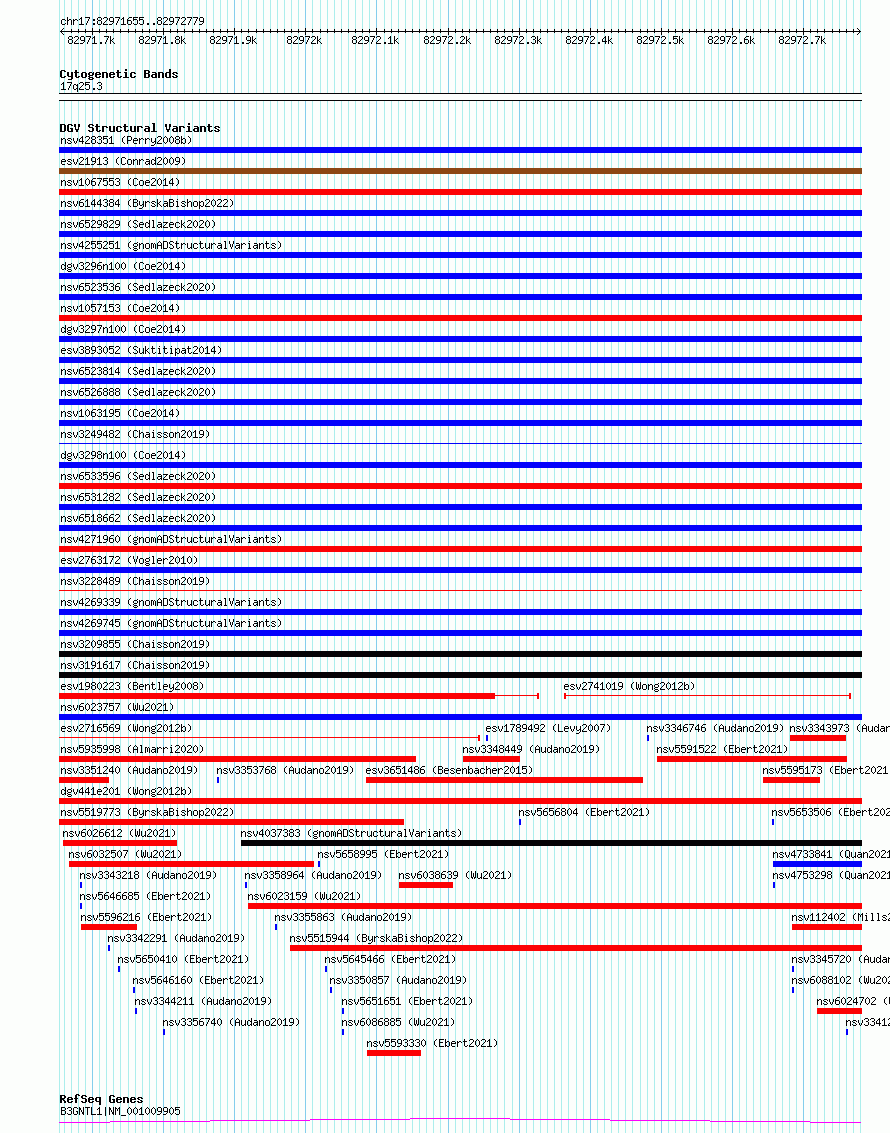Open nsv6523814 (Sedlazeck2020) variant
This screenshot has height=1133, width=890.
point(138,371)
